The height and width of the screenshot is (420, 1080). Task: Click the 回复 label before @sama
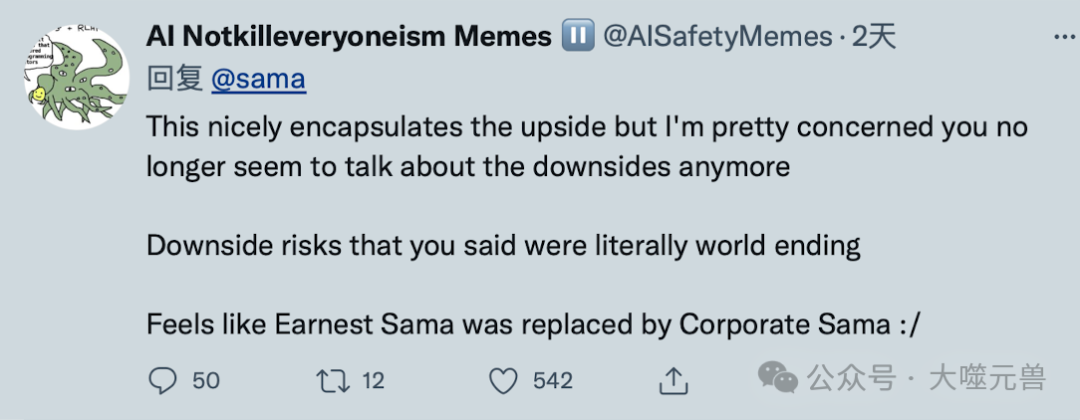[x=175, y=79]
